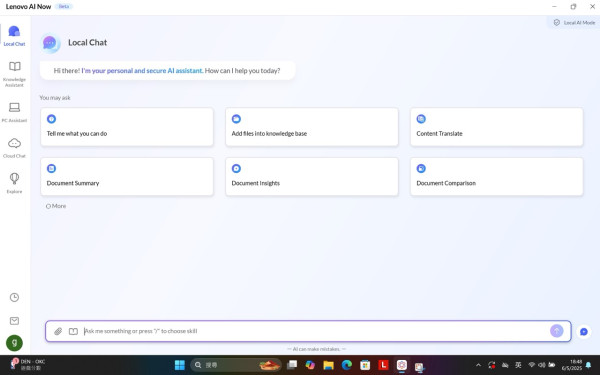Open network Wi-Fi tray icon
The image size is (600, 375).
(531, 365)
